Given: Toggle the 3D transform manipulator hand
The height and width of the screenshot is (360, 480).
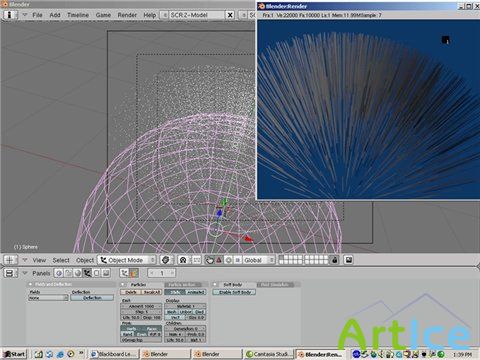Looking at the screenshot, I should click(209, 260).
